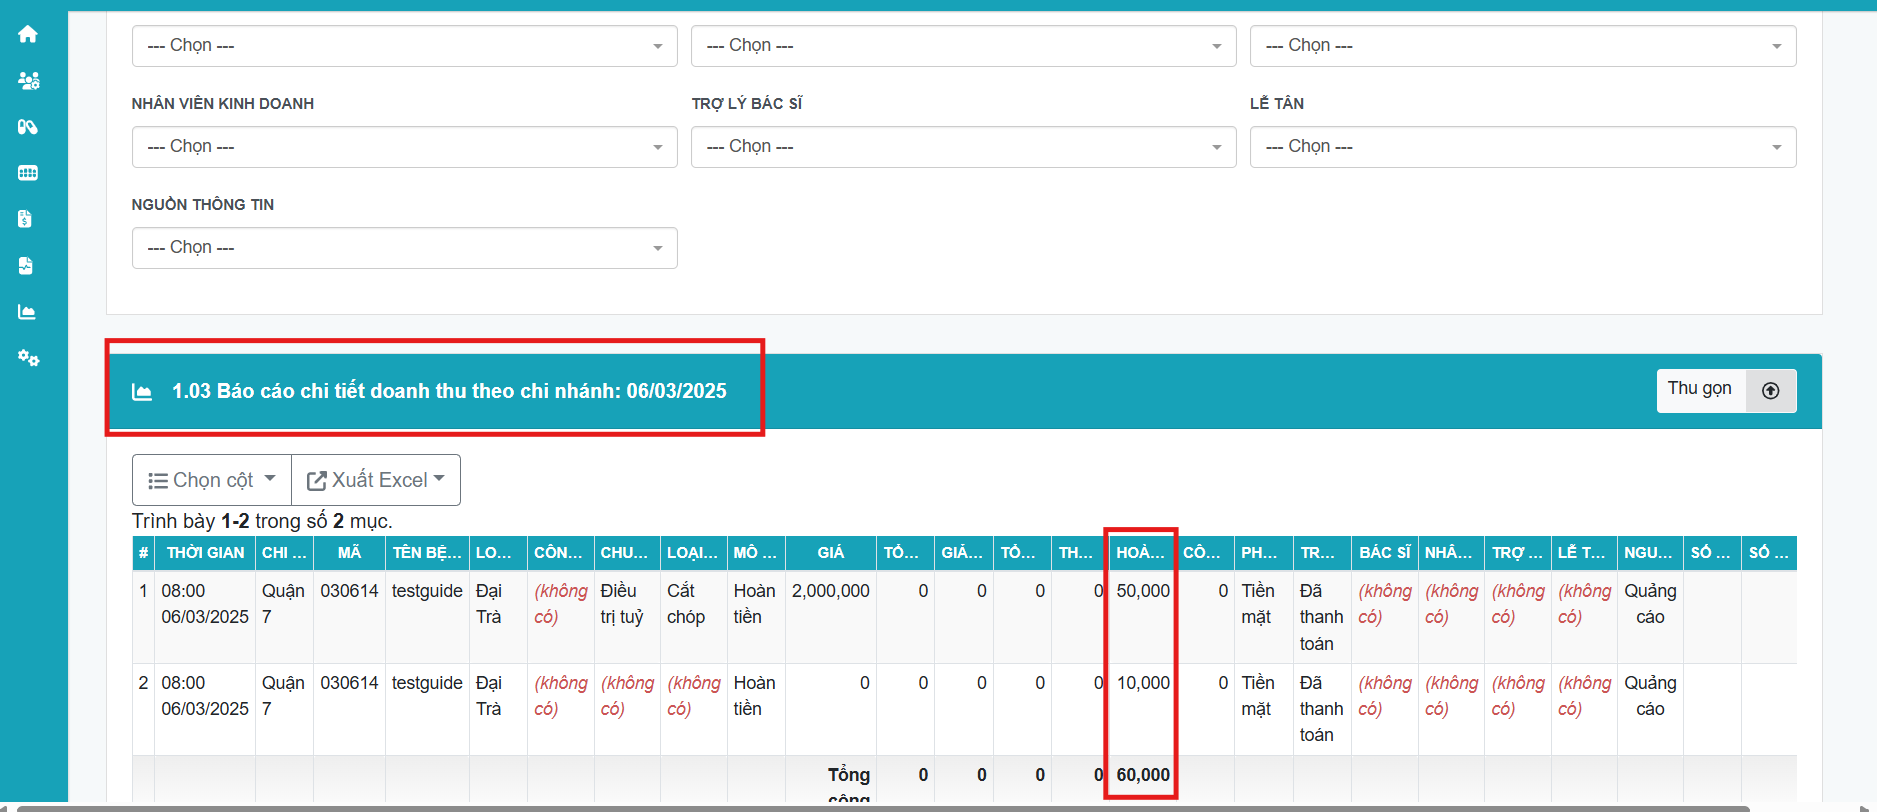Open the Xuất Excel export menu
The height and width of the screenshot is (812, 1877).
tap(376, 480)
